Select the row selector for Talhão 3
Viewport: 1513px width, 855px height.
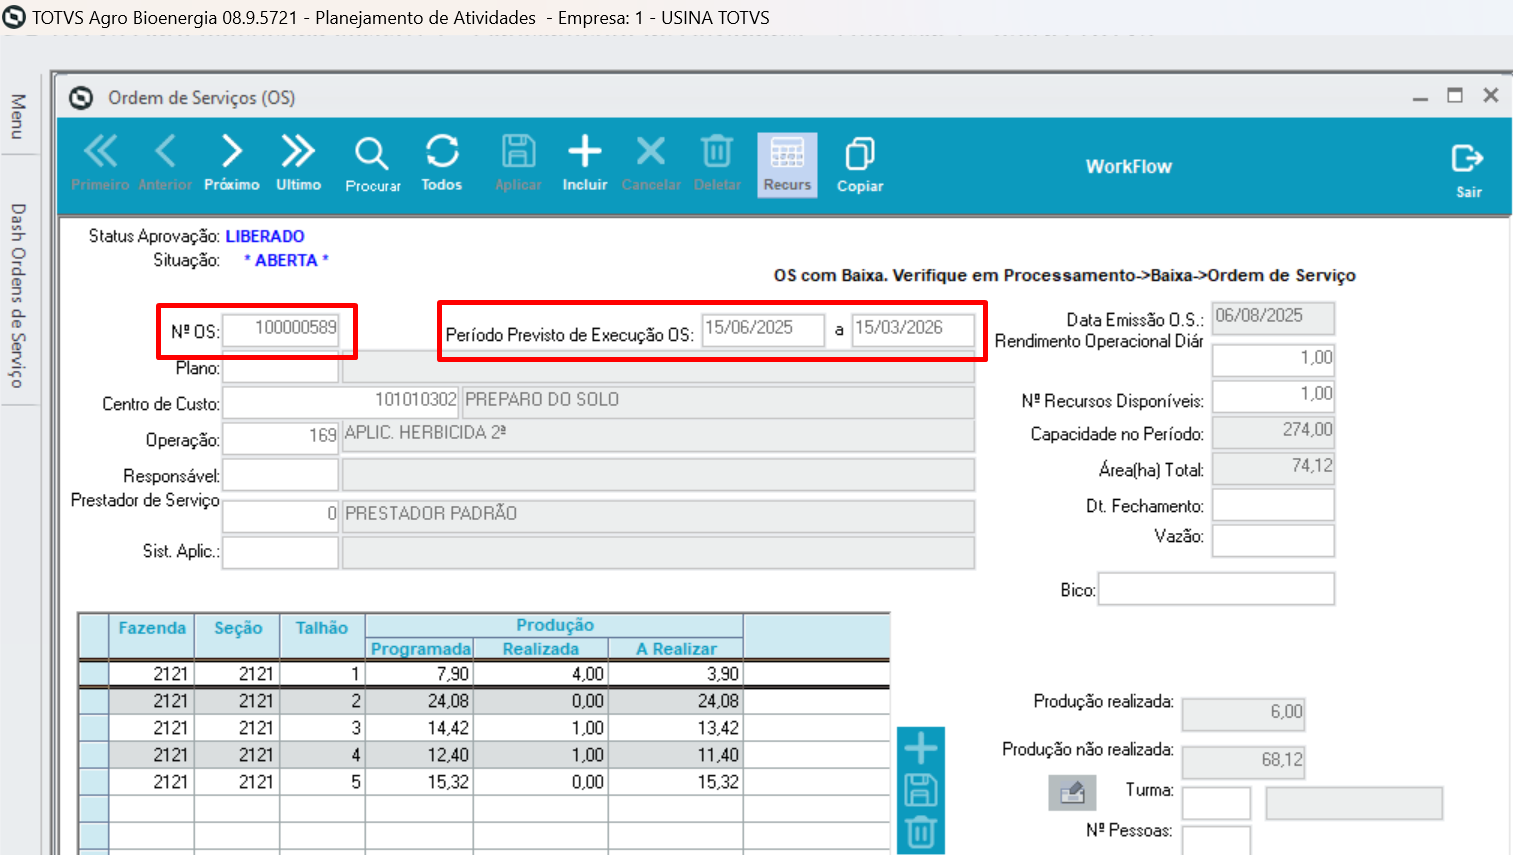point(93,728)
